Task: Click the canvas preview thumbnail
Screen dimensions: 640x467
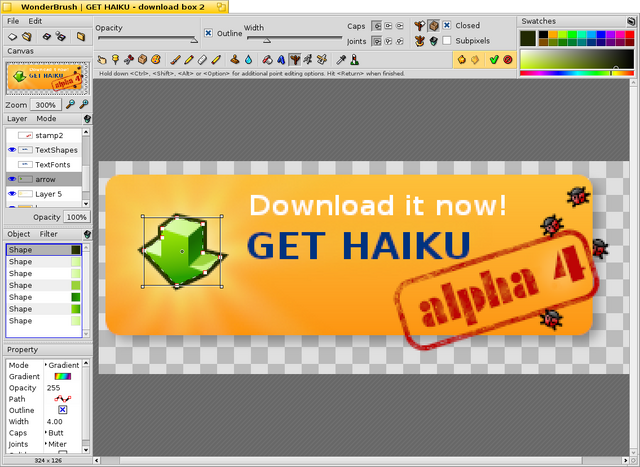Action: tap(48, 78)
